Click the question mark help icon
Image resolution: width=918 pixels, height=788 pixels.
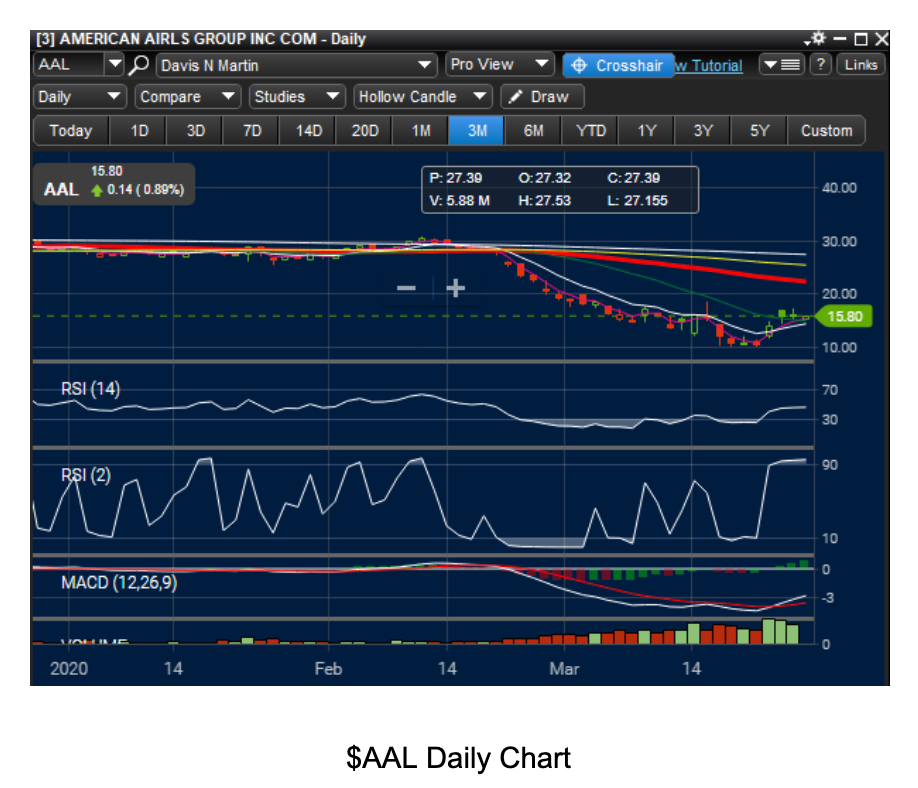coord(821,64)
